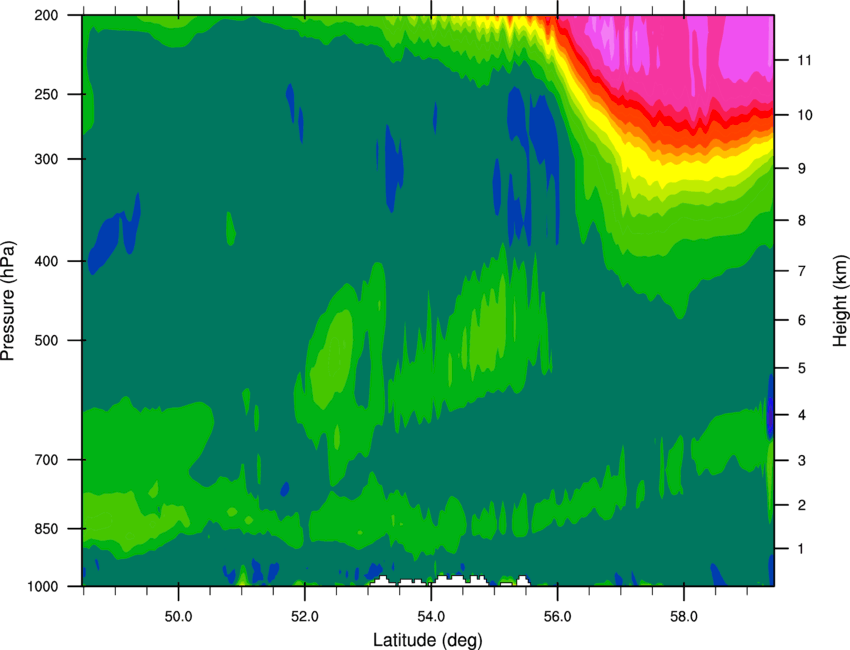Click the 500 pressure tick label
This screenshot has width=850, height=650.
pos(46,340)
